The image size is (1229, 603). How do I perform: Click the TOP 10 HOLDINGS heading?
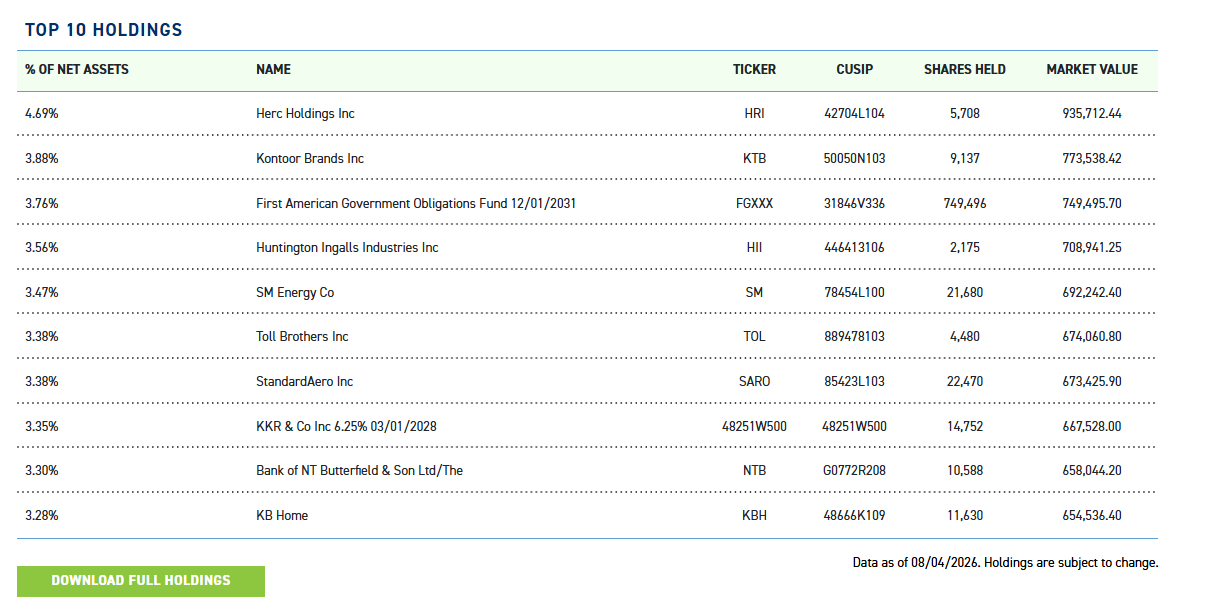click(104, 30)
